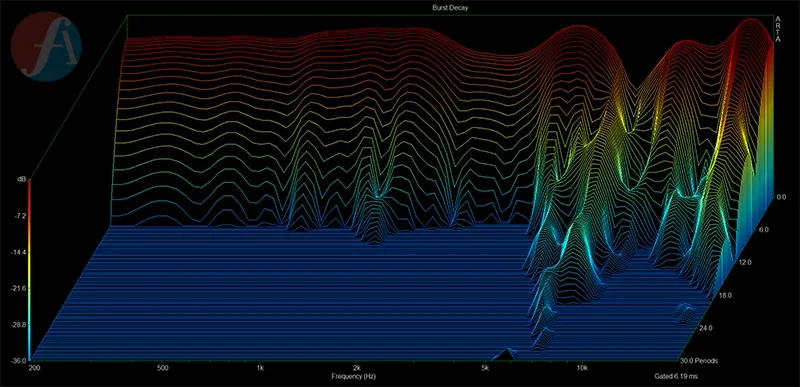Click the vertical "ARTA" label

[778, 29]
